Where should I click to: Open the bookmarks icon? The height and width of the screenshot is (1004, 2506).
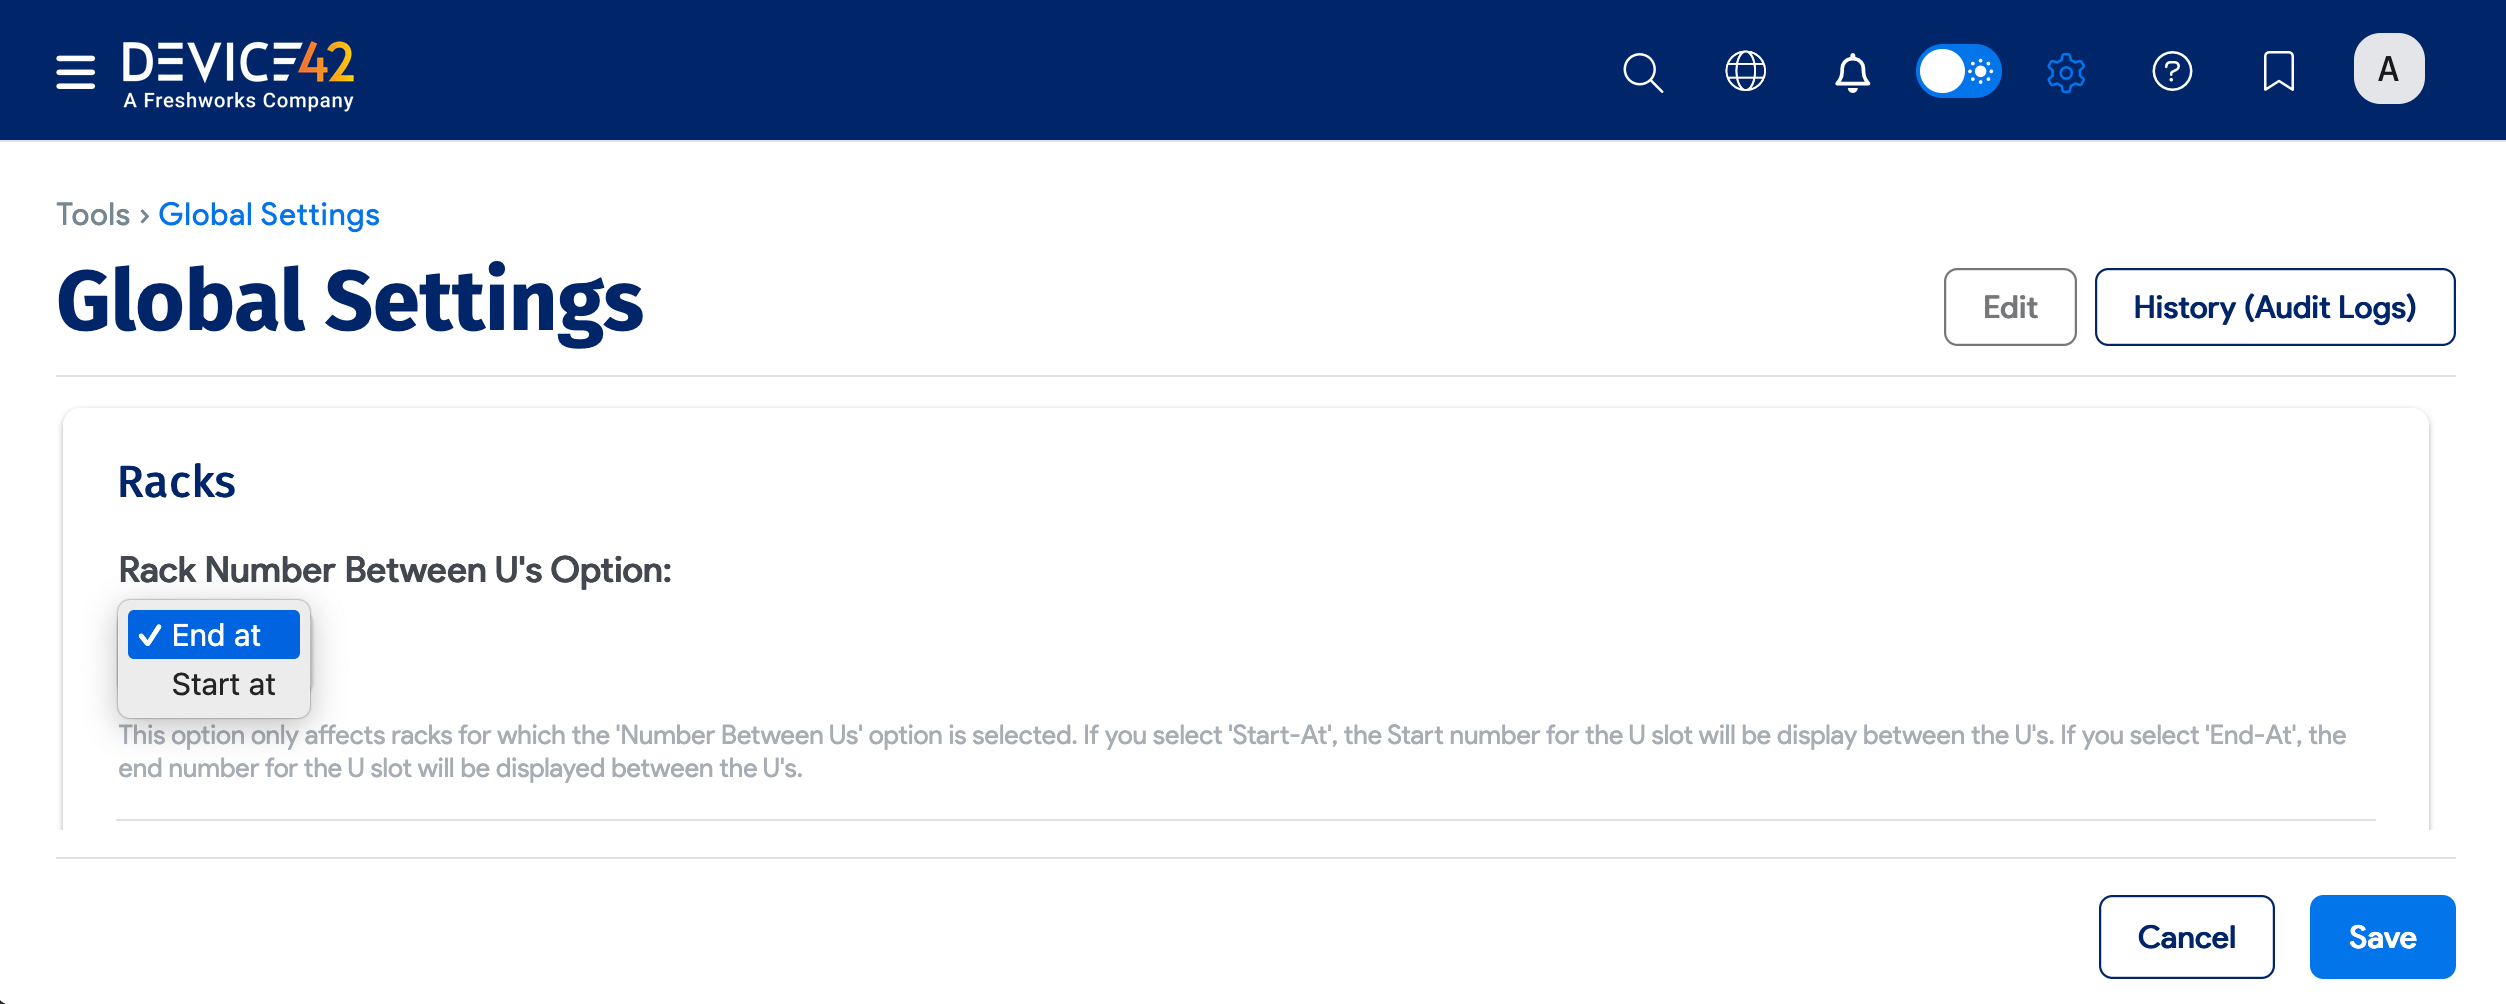pyautogui.click(x=2278, y=72)
